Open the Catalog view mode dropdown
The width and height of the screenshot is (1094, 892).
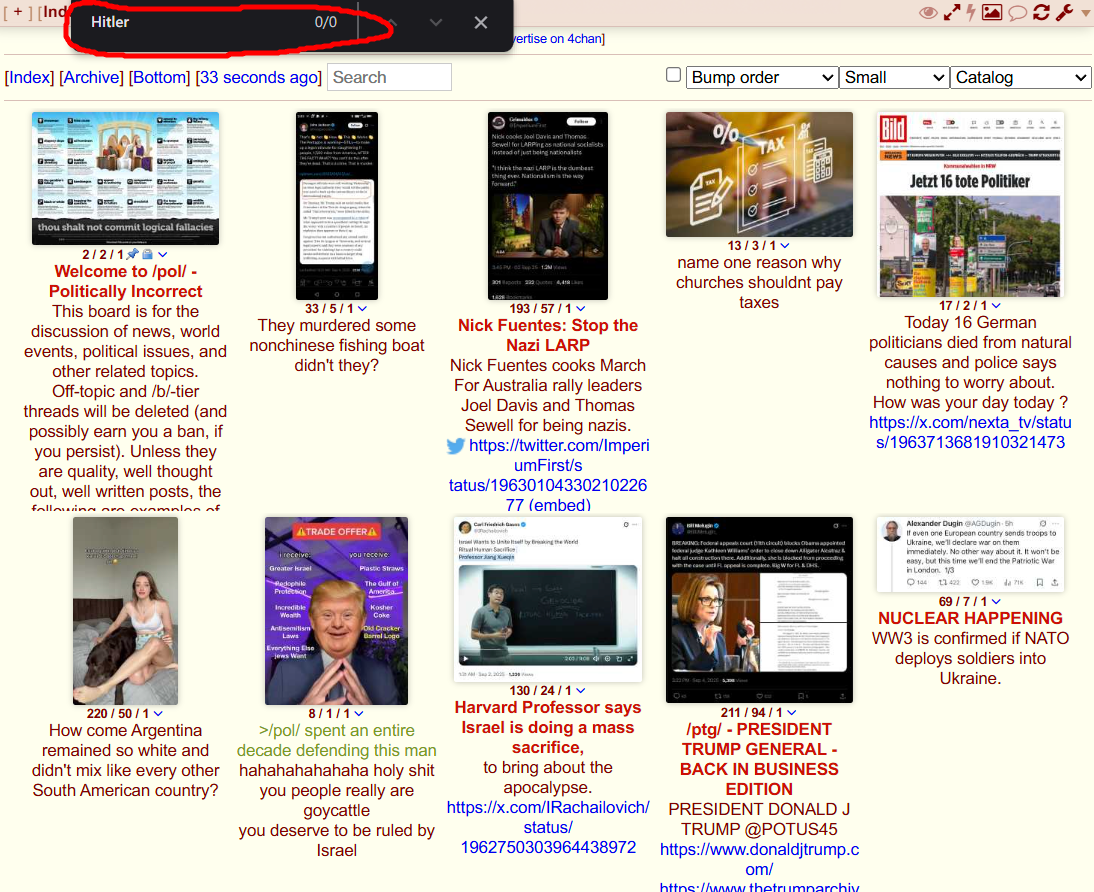click(x=1020, y=77)
